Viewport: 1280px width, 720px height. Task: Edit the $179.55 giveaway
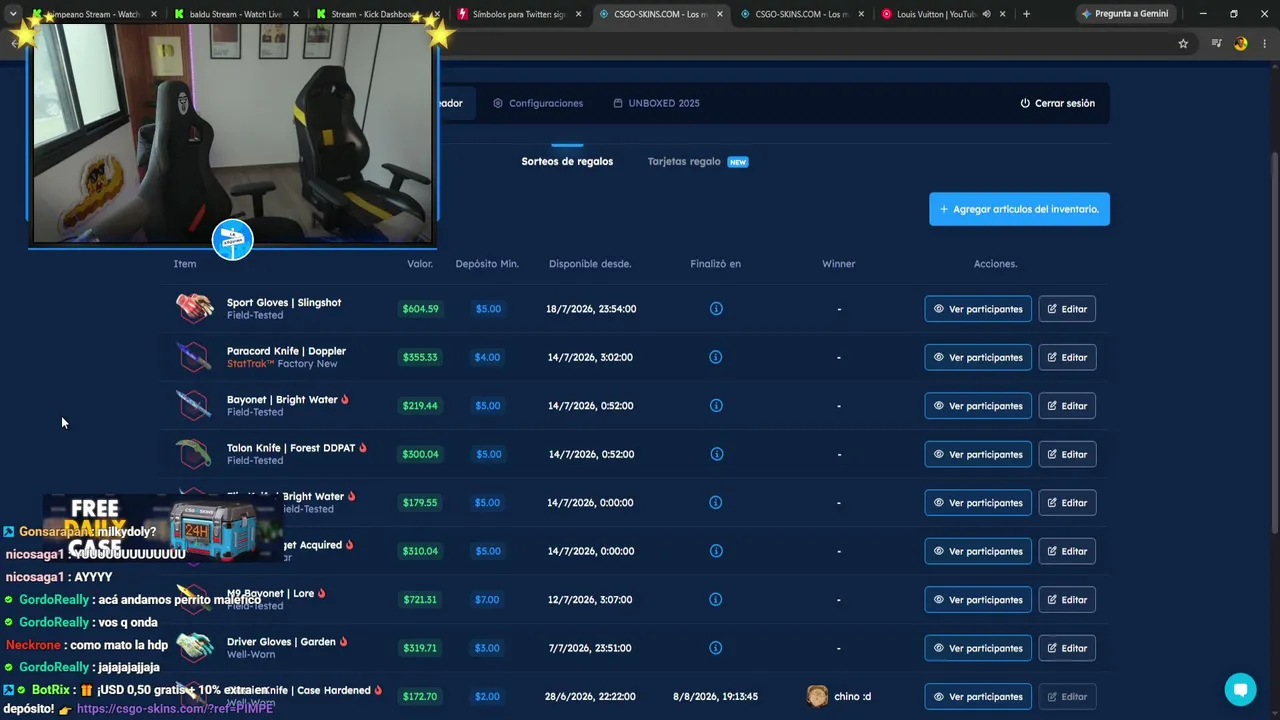click(x=1067, y=503)
